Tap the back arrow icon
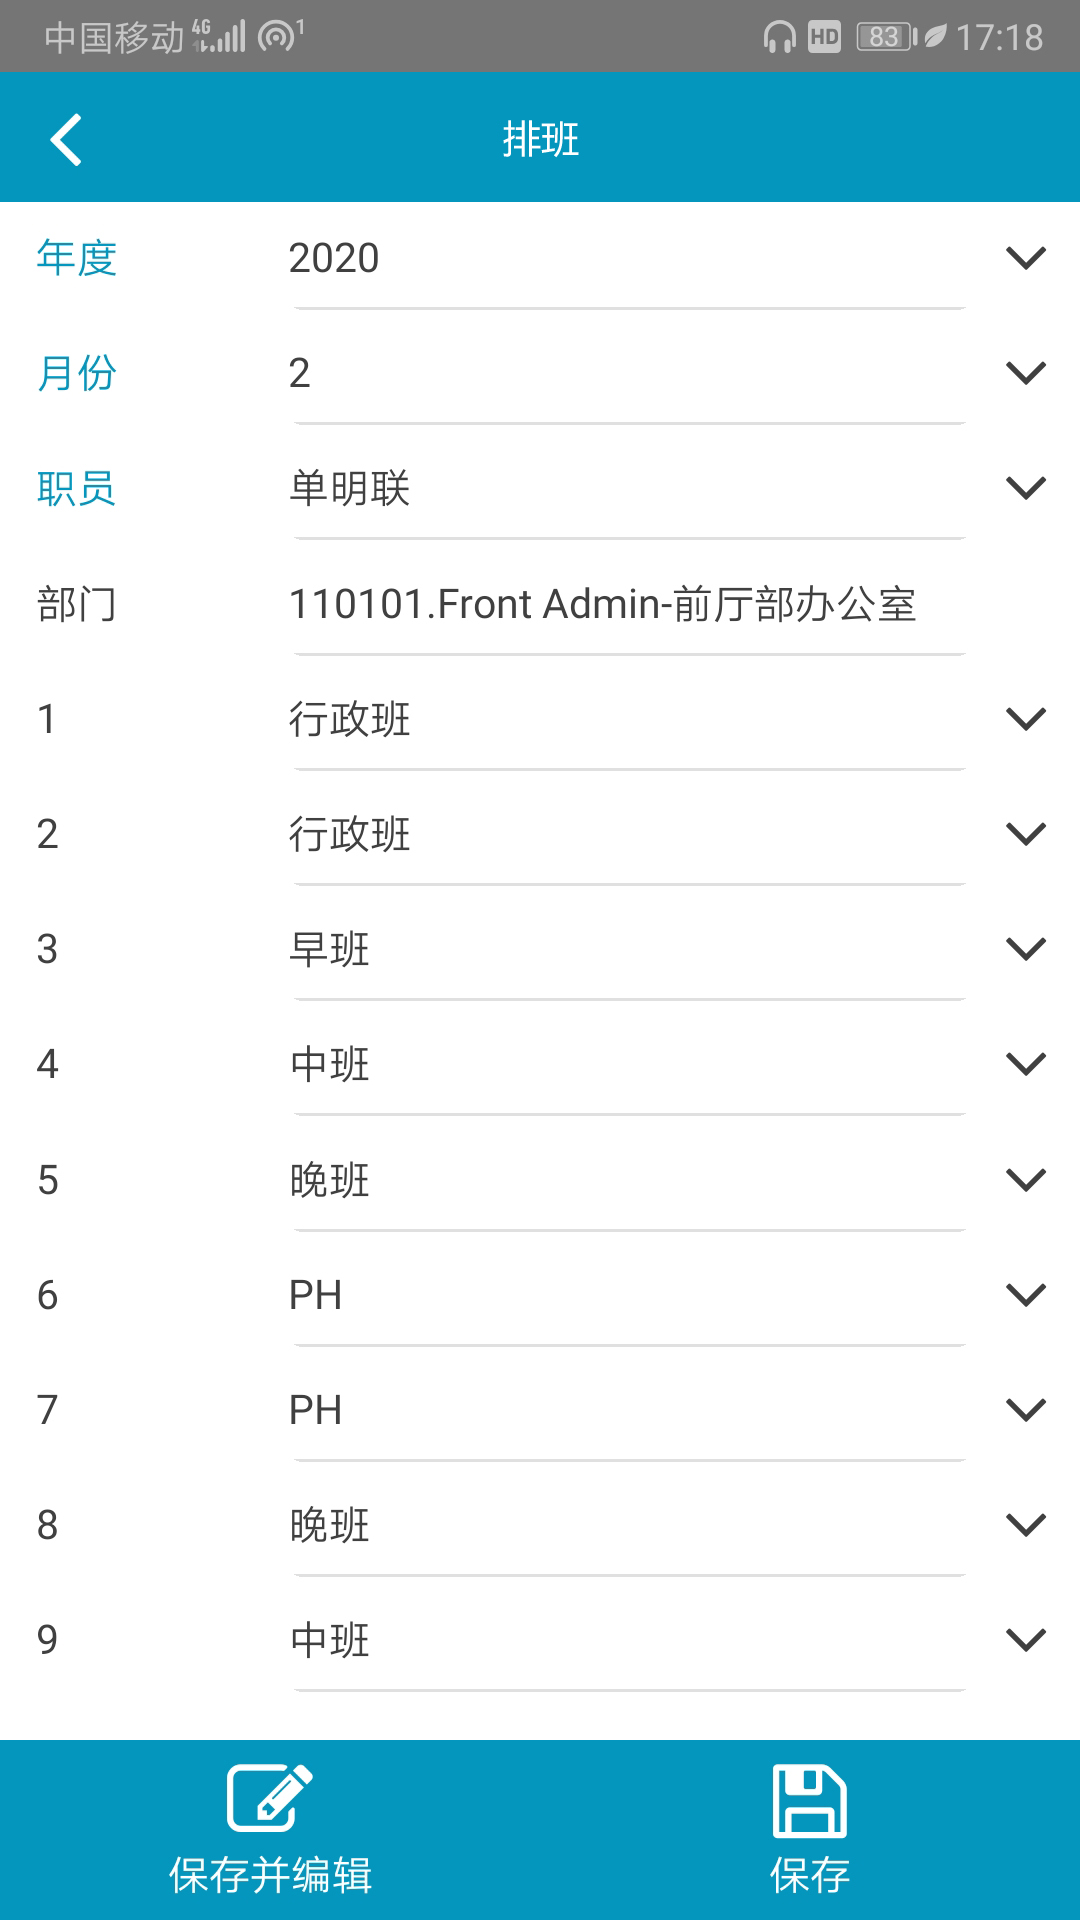The image size is (1080, 1920). point(66,139)
